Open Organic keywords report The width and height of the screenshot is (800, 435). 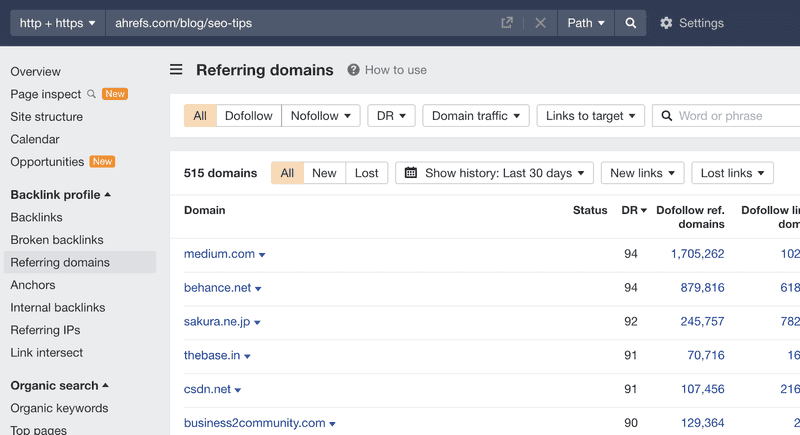coord(59,408)
